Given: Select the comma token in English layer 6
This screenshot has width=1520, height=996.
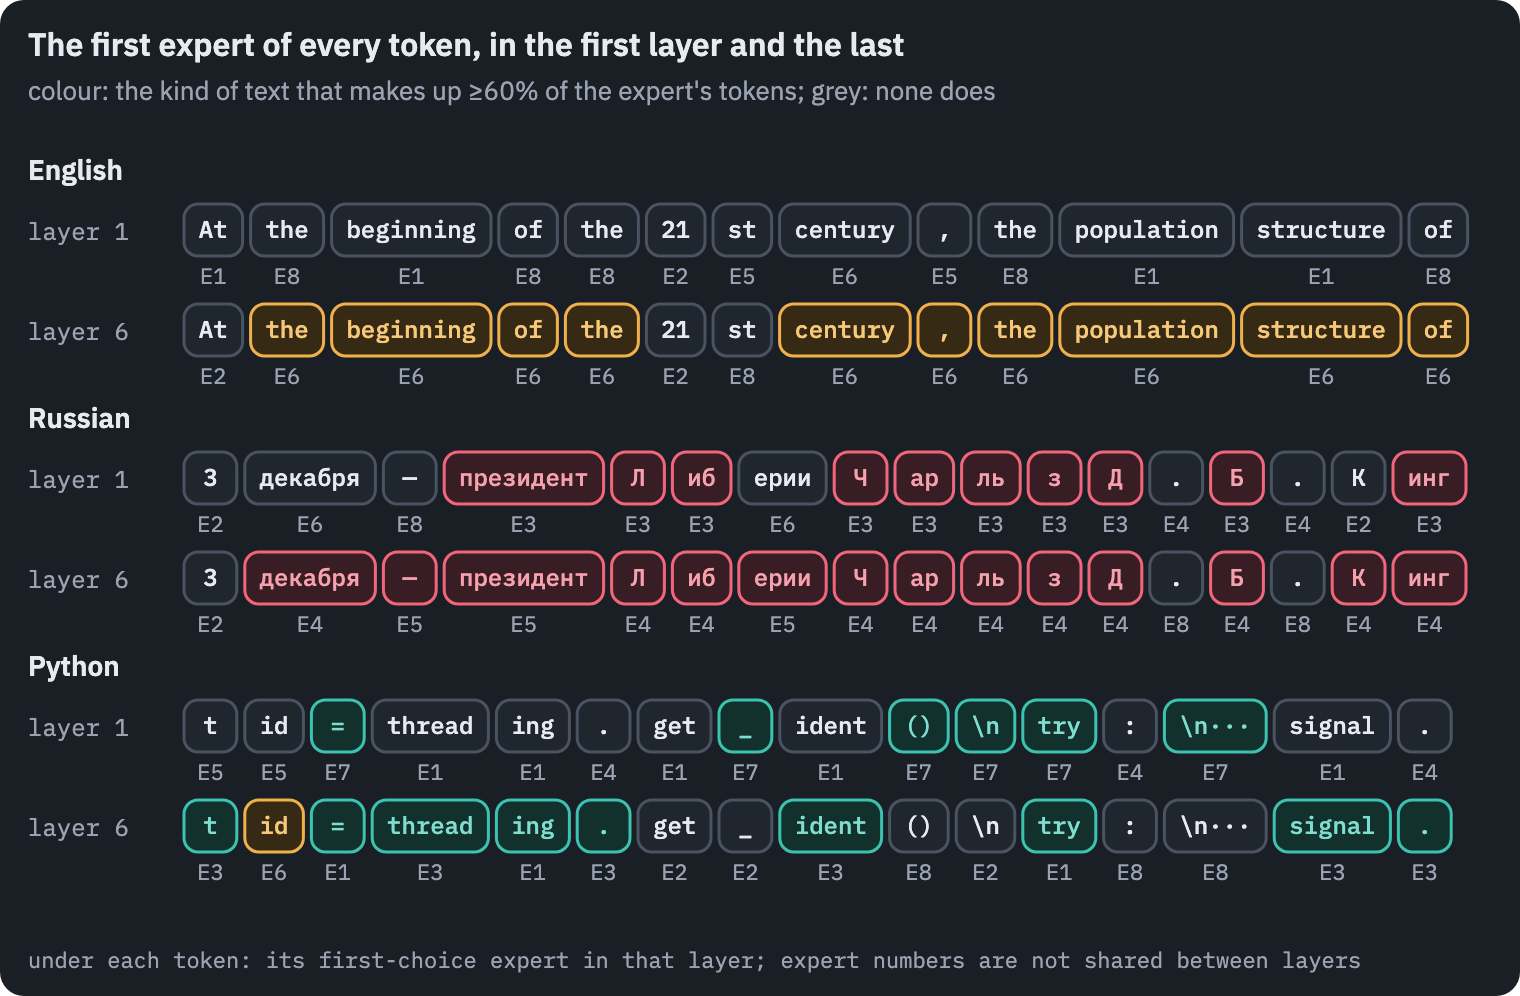Looking at the screenshot, I should [x=944, y=330].
